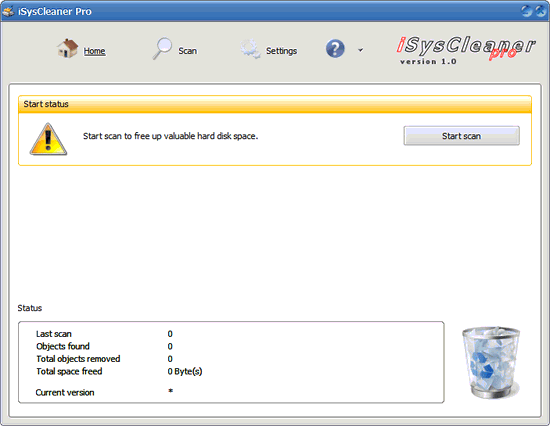Close the iSysCleaner Pro window
Screen dimensions: 550x426
pos(541,11)
